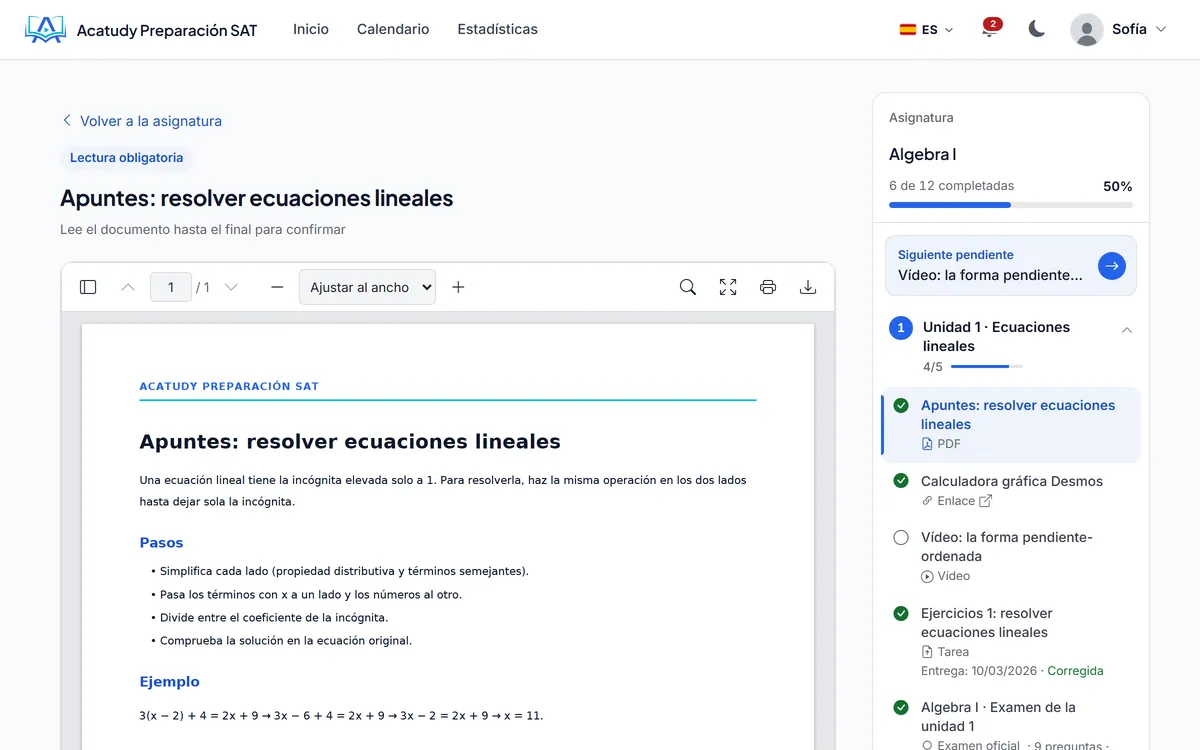Click the PDF page number field
Viewport: 1200px width, 750px height.
pos(171,287)
